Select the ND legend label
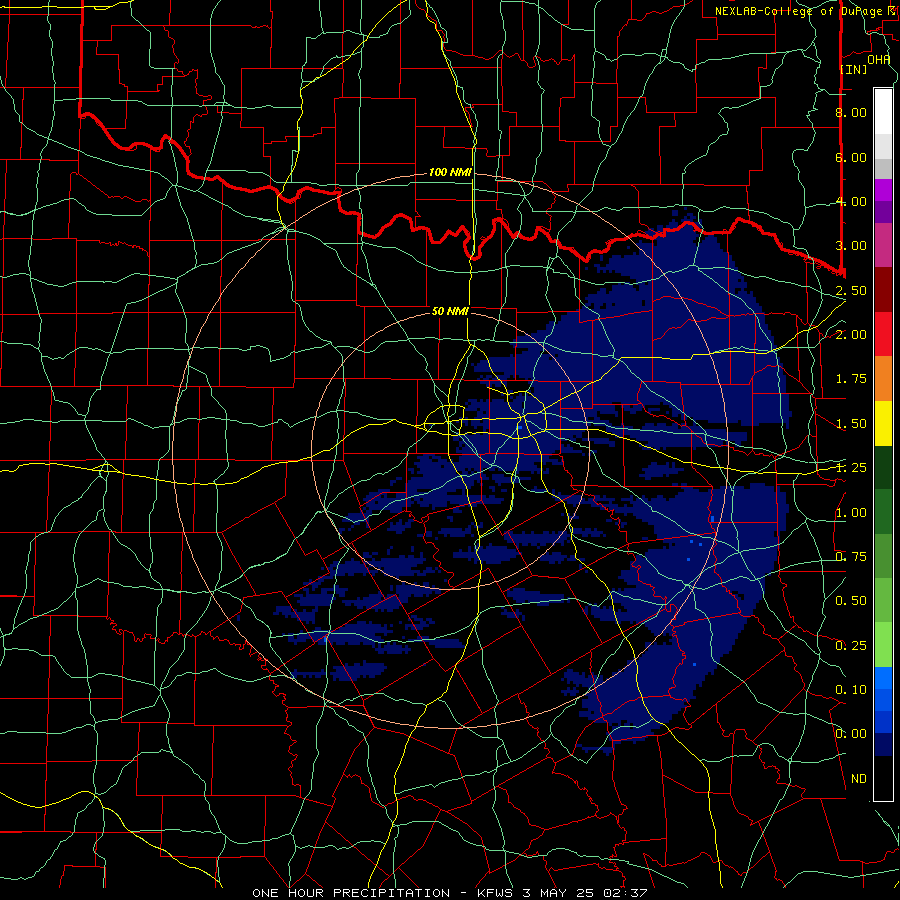This screenshot has height=900, width=900. coord(859,779)
